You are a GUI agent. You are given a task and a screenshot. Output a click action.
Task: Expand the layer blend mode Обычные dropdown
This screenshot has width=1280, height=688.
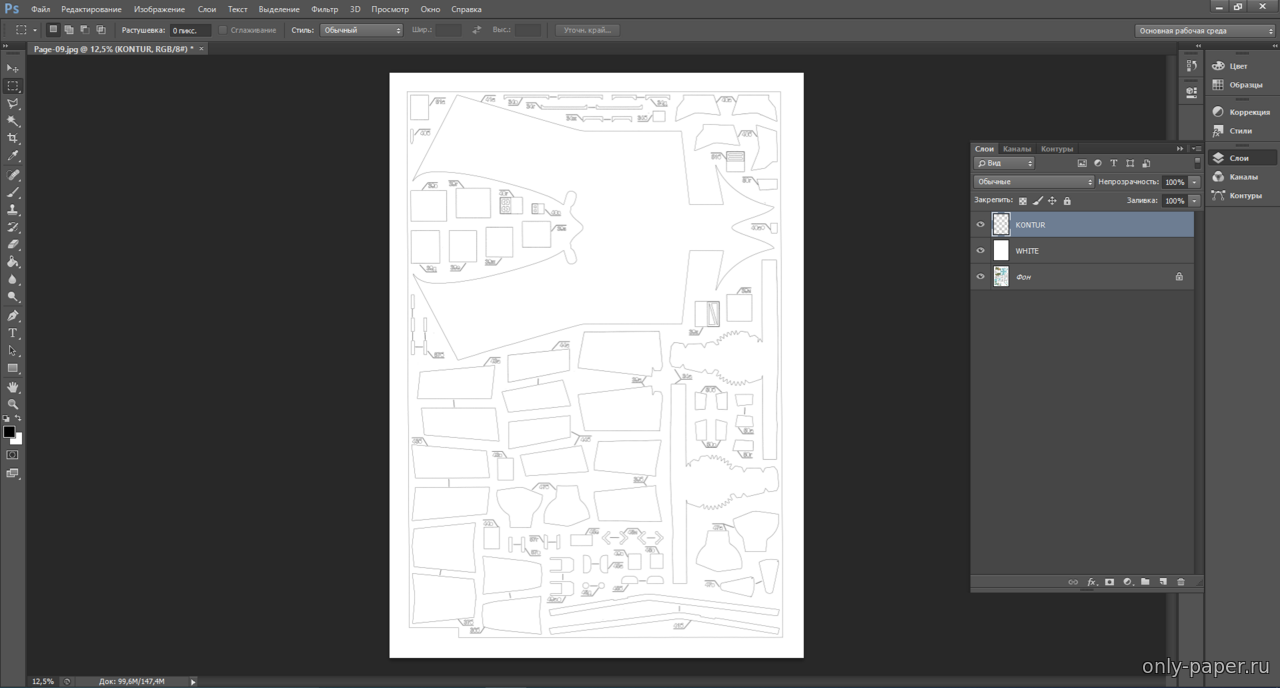click(1034, 182)
